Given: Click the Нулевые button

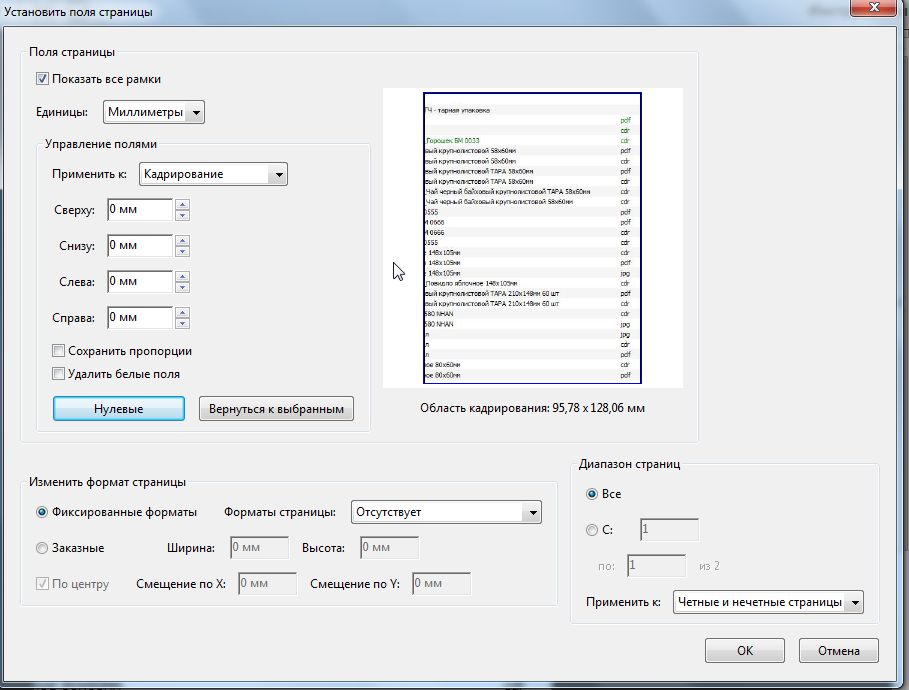Looking at the screenshot, I should tap(119, 409).
